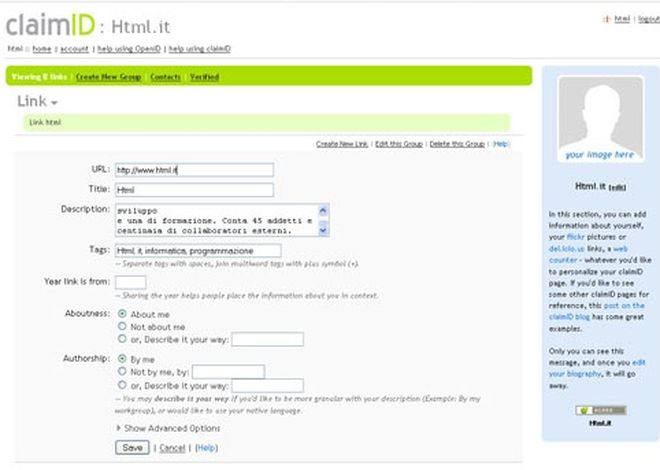The image size is (660, 470).
Task: Click the hCard badge icon in sidebar
Action: [x=601, y=410]
